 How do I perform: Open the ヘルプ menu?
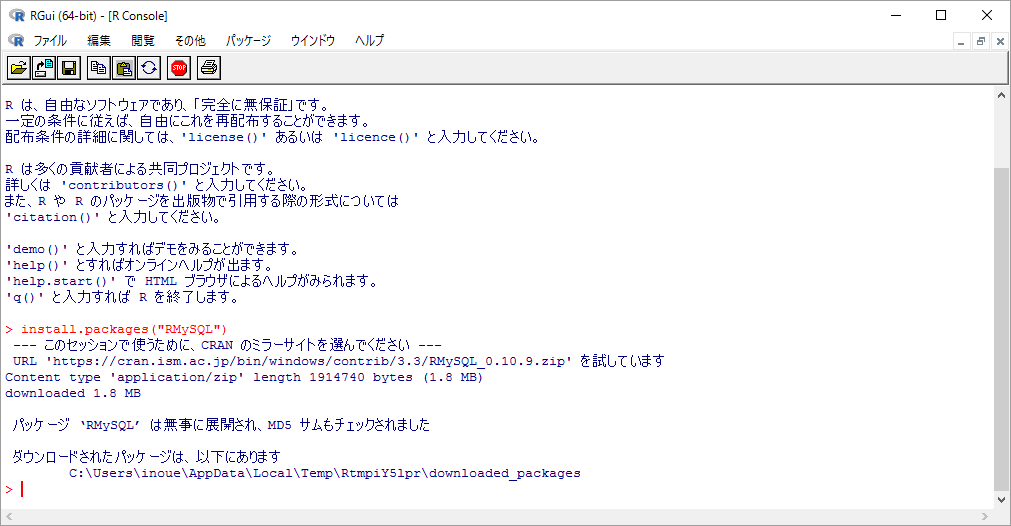(369, 41)
